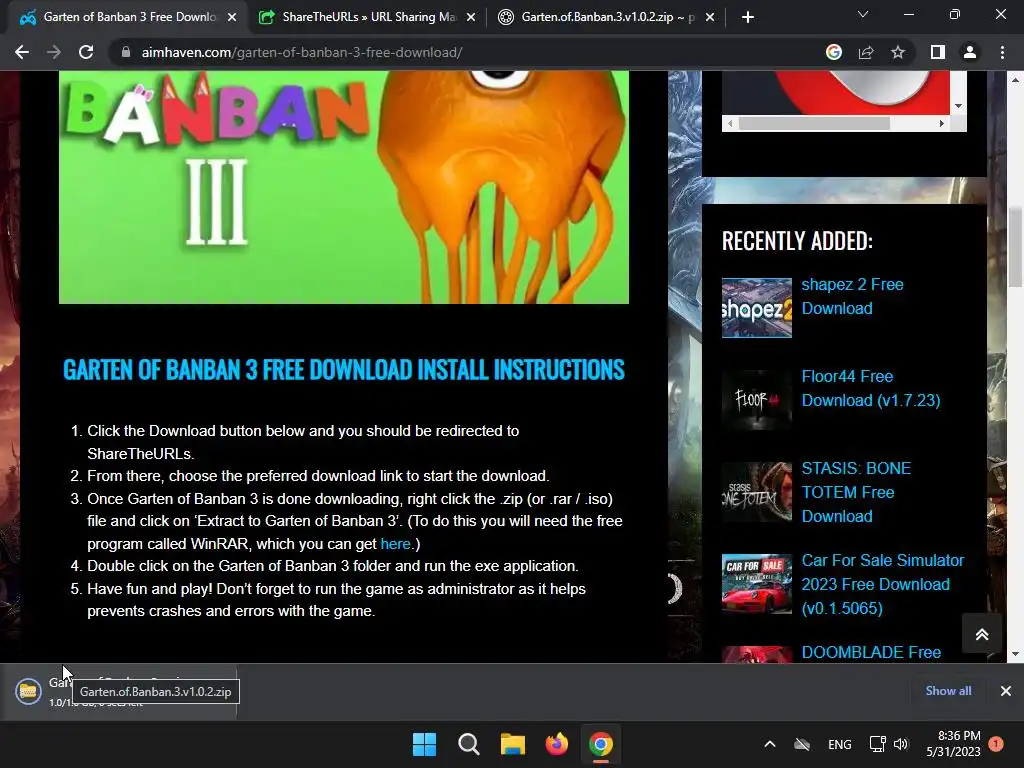1024x768 pixels.
Task: Launch Firefox from the taskbar
Action: [556, 744]
